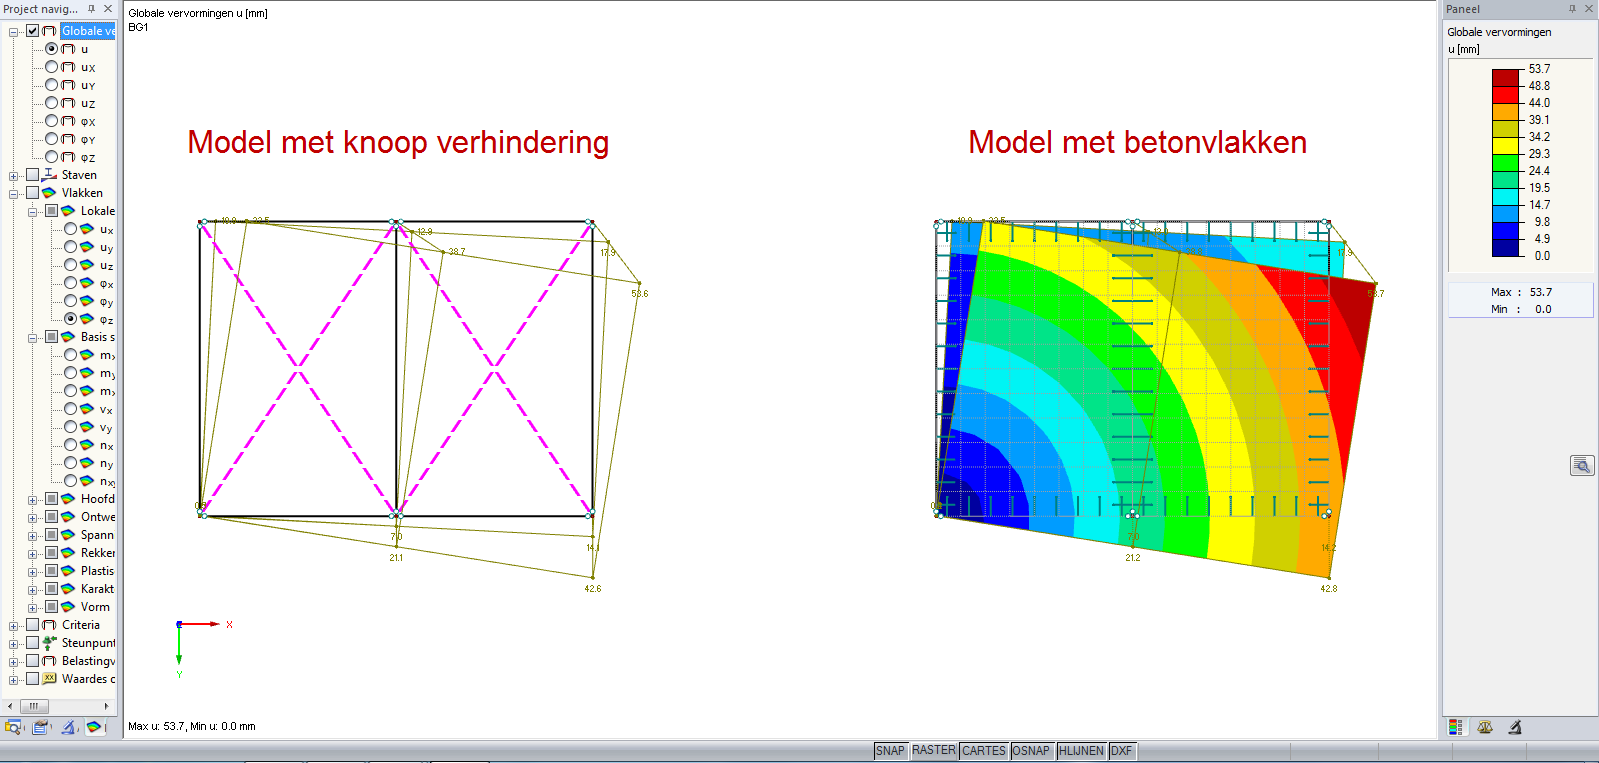This screenshot has height=763, width=1599.
Task: Click the Vlakken surface icon
Action: [x=49, y=193]
